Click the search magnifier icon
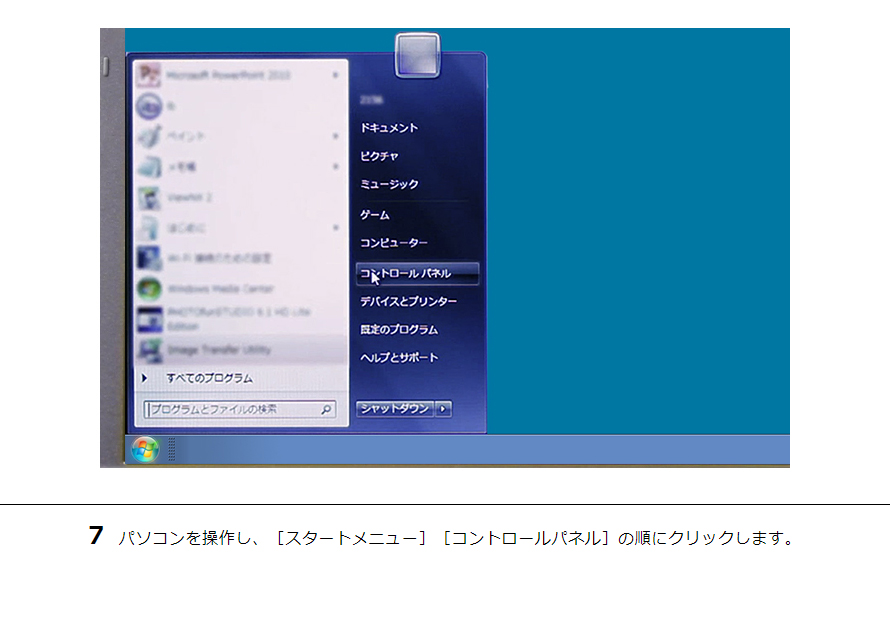Image resolution: width=890 pixels, height=620 pixels. (x=326, y=409)
